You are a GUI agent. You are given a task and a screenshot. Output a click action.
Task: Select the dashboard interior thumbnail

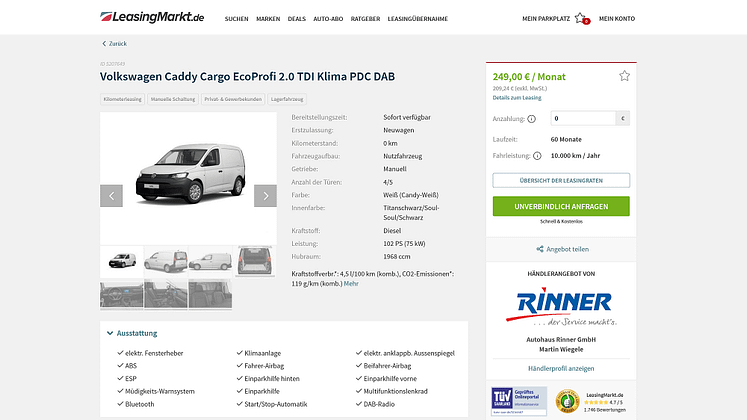(121, 295)
